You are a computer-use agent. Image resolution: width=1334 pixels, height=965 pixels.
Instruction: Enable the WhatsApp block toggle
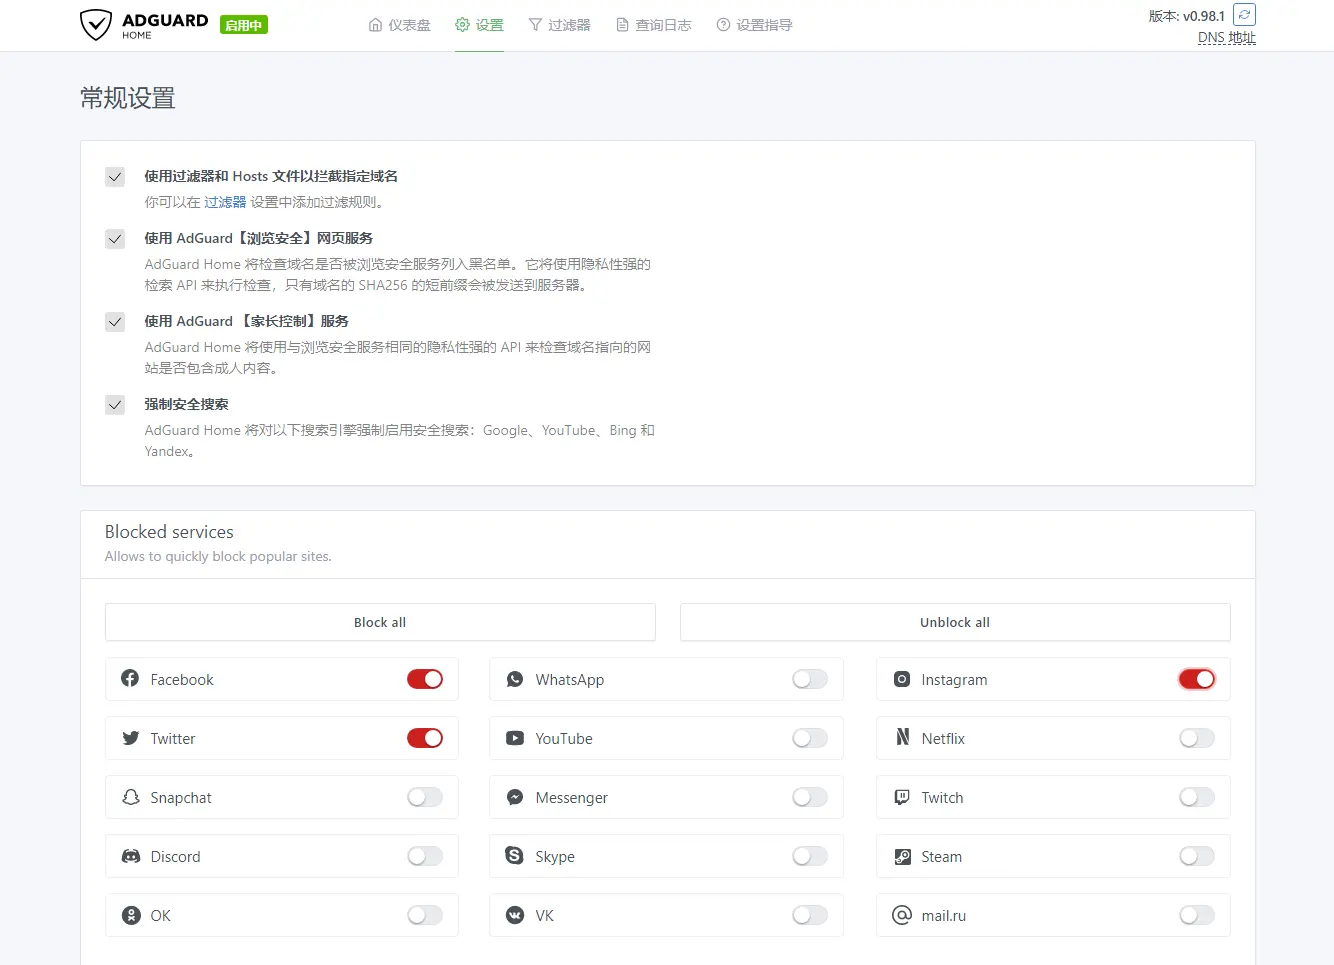point(810,679)
